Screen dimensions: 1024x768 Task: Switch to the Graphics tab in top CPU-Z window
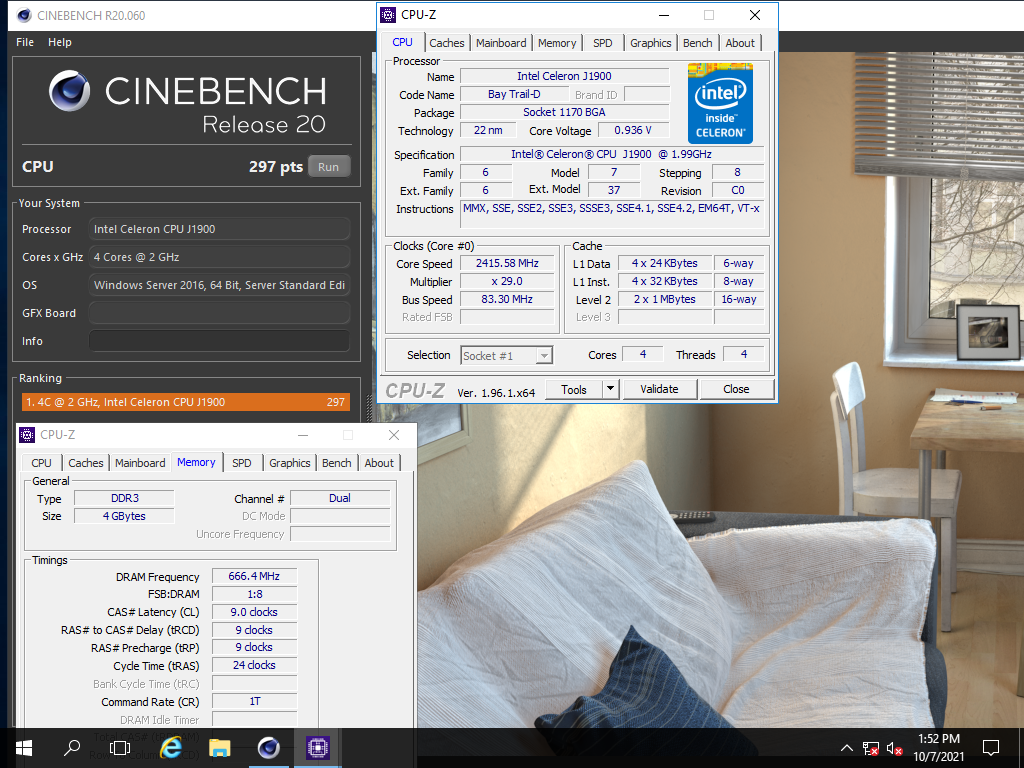(650, 43)
